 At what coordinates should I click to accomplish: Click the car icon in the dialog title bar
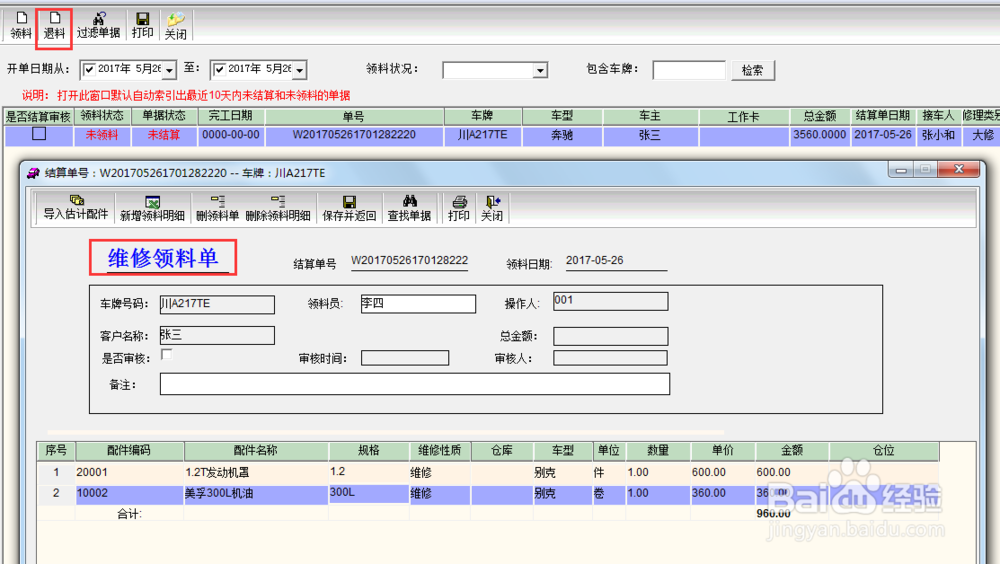tap(33, 173)
